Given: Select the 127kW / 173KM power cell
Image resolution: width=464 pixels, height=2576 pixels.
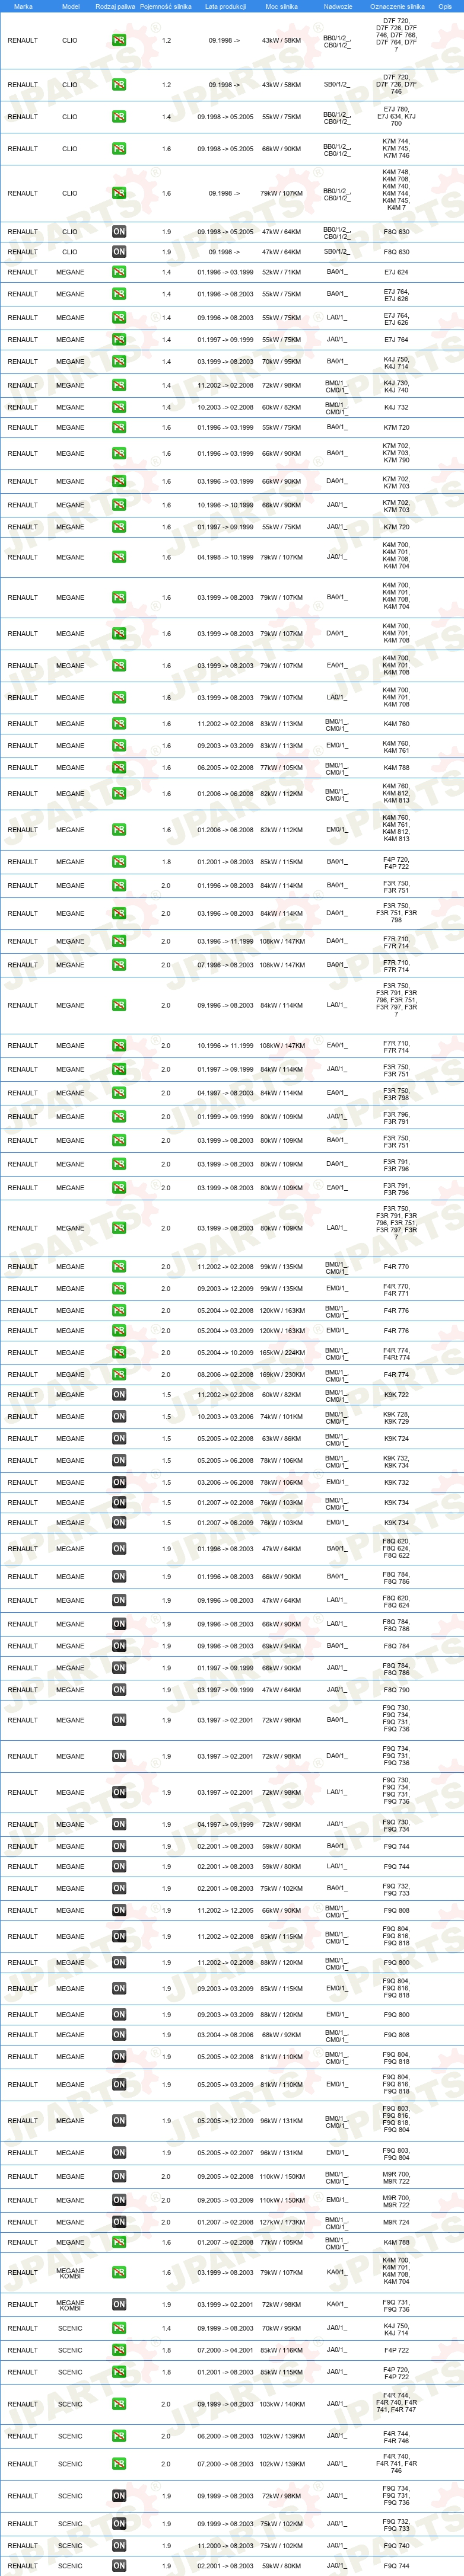Looking at the screenshot, I should (282, 2222).
